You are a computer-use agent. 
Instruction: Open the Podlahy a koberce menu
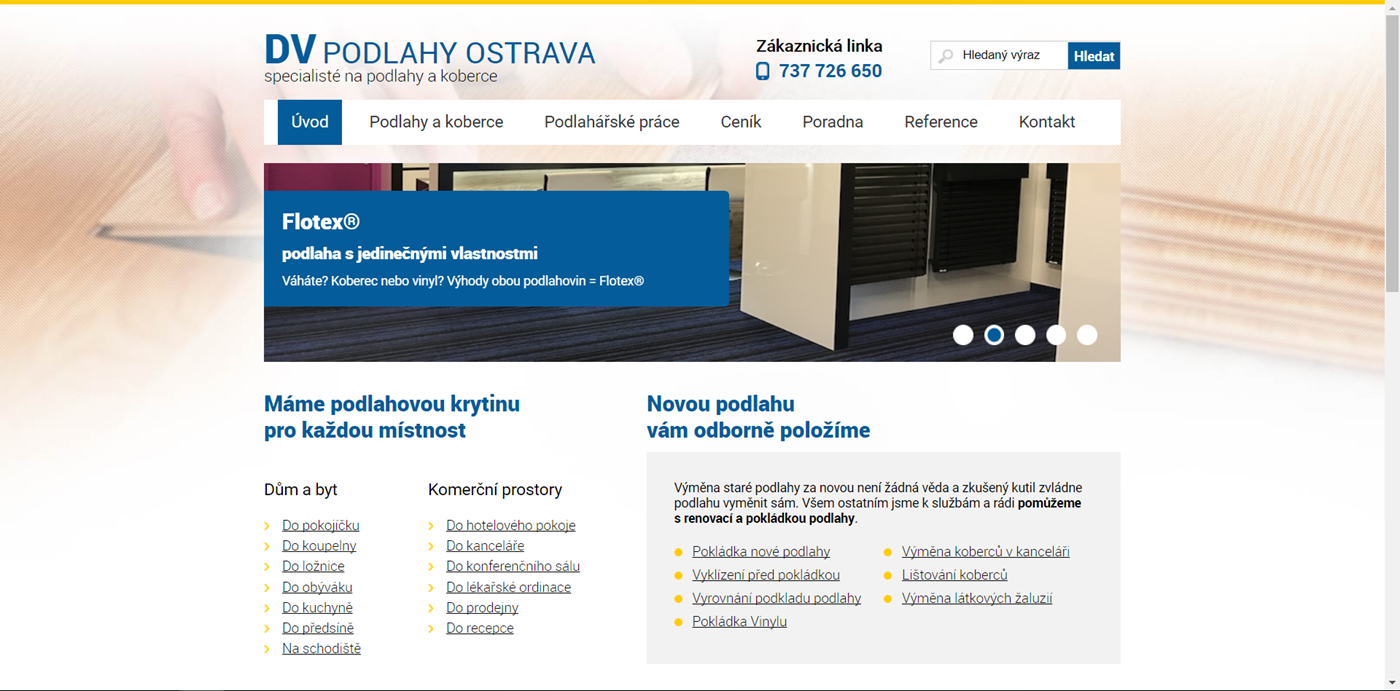(x=436, y=122)
